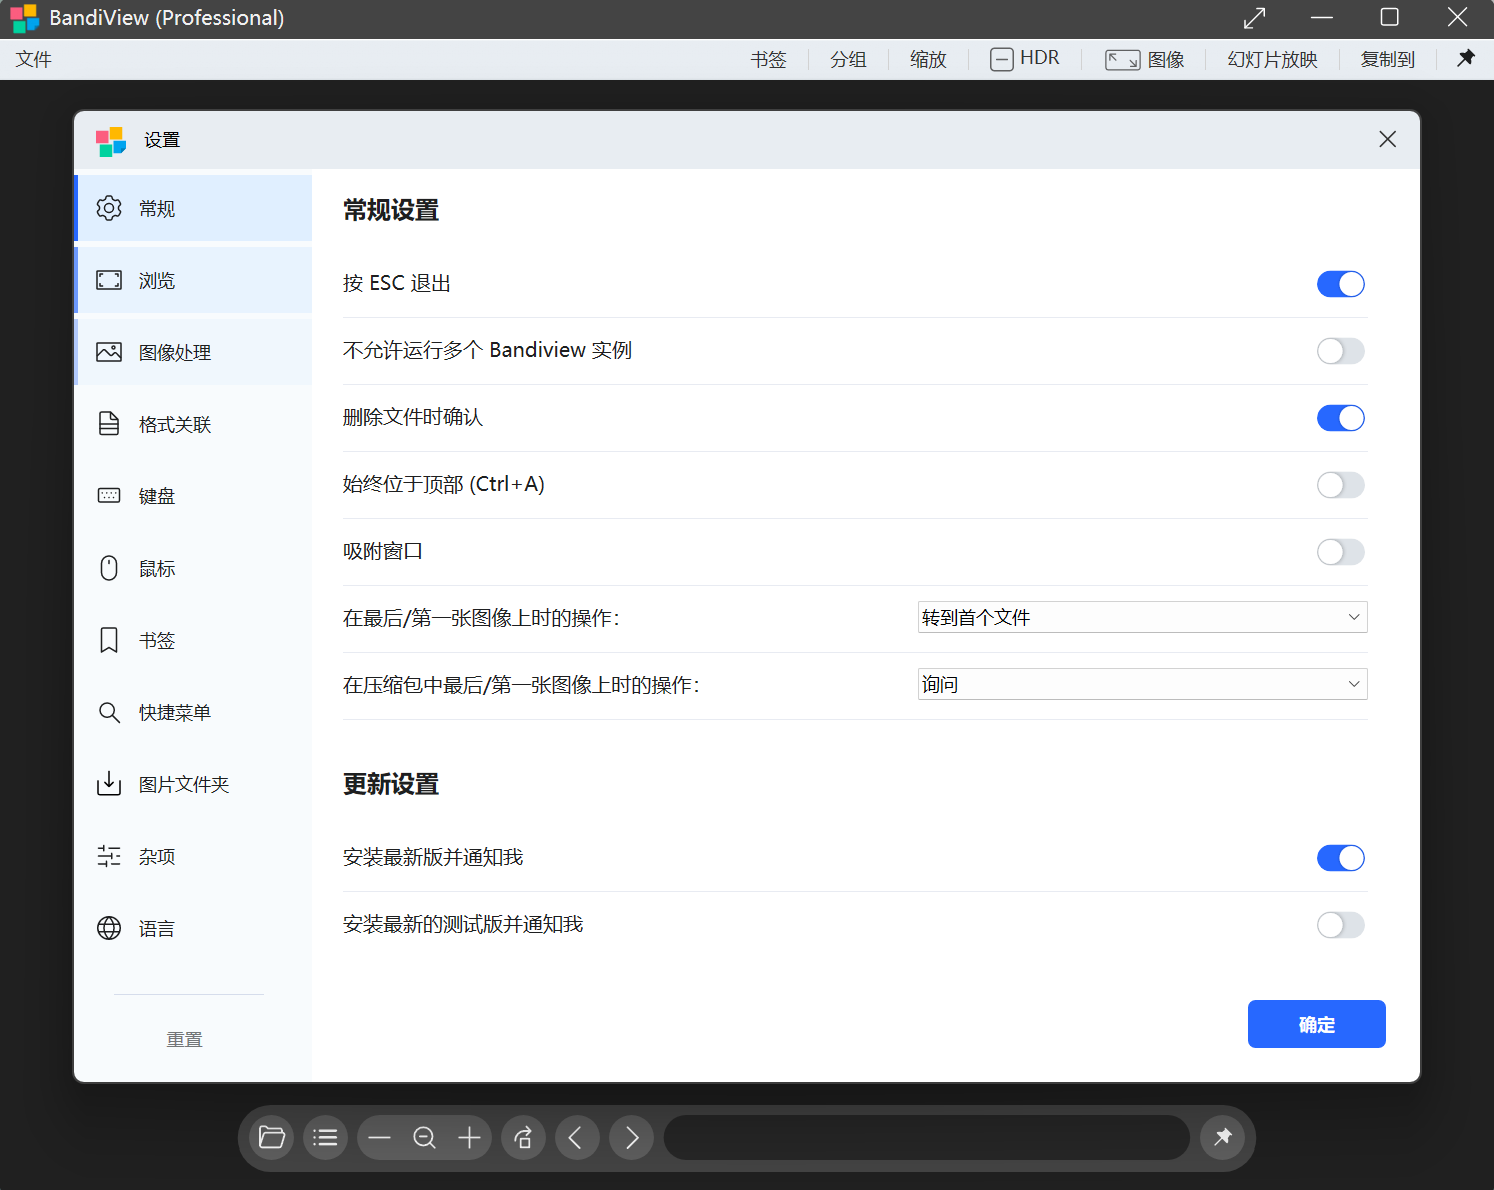Click the thumbnail list icon in bottom toolbar
The image size is (1494, 1190).
[325, 1137]
